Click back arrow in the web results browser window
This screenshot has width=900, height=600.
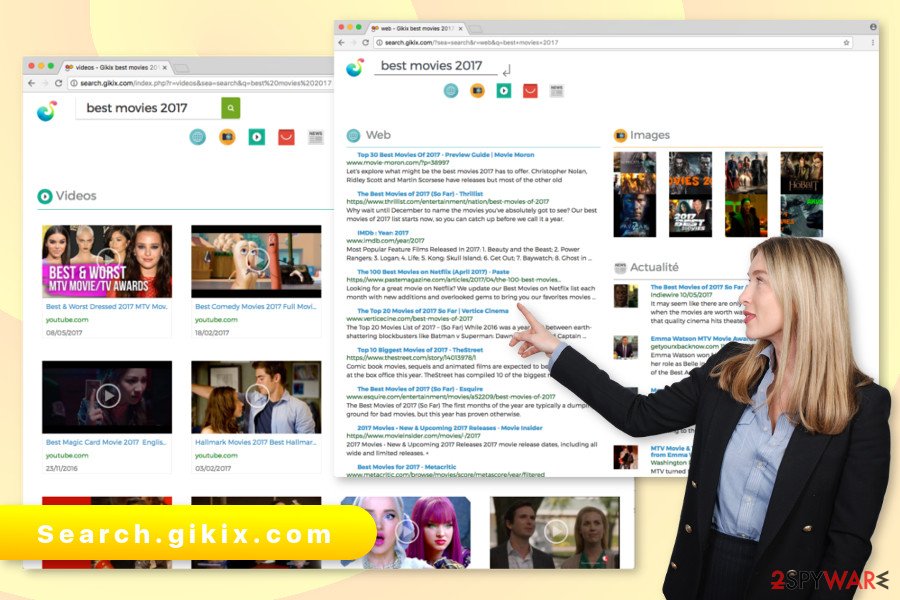click(x=342, y=42)
